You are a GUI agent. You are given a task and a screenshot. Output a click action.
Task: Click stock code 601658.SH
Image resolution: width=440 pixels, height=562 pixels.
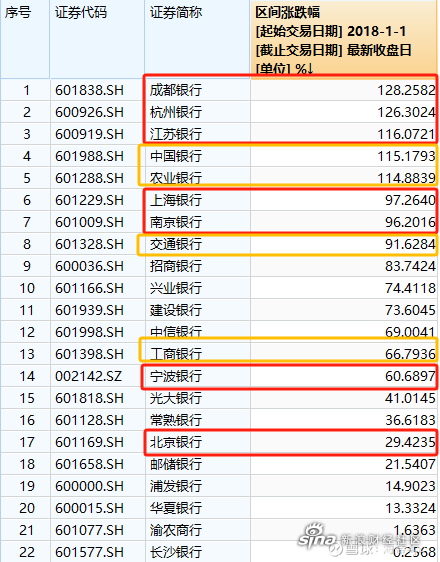click(x=90, y=464)
